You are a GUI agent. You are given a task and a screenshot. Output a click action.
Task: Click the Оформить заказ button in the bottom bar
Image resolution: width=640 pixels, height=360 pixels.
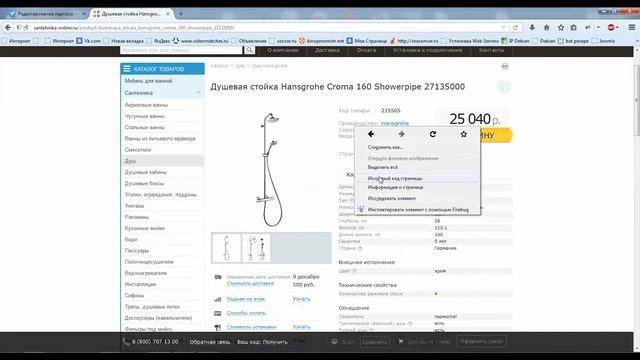pyautogui.click(x=481, y=341)
